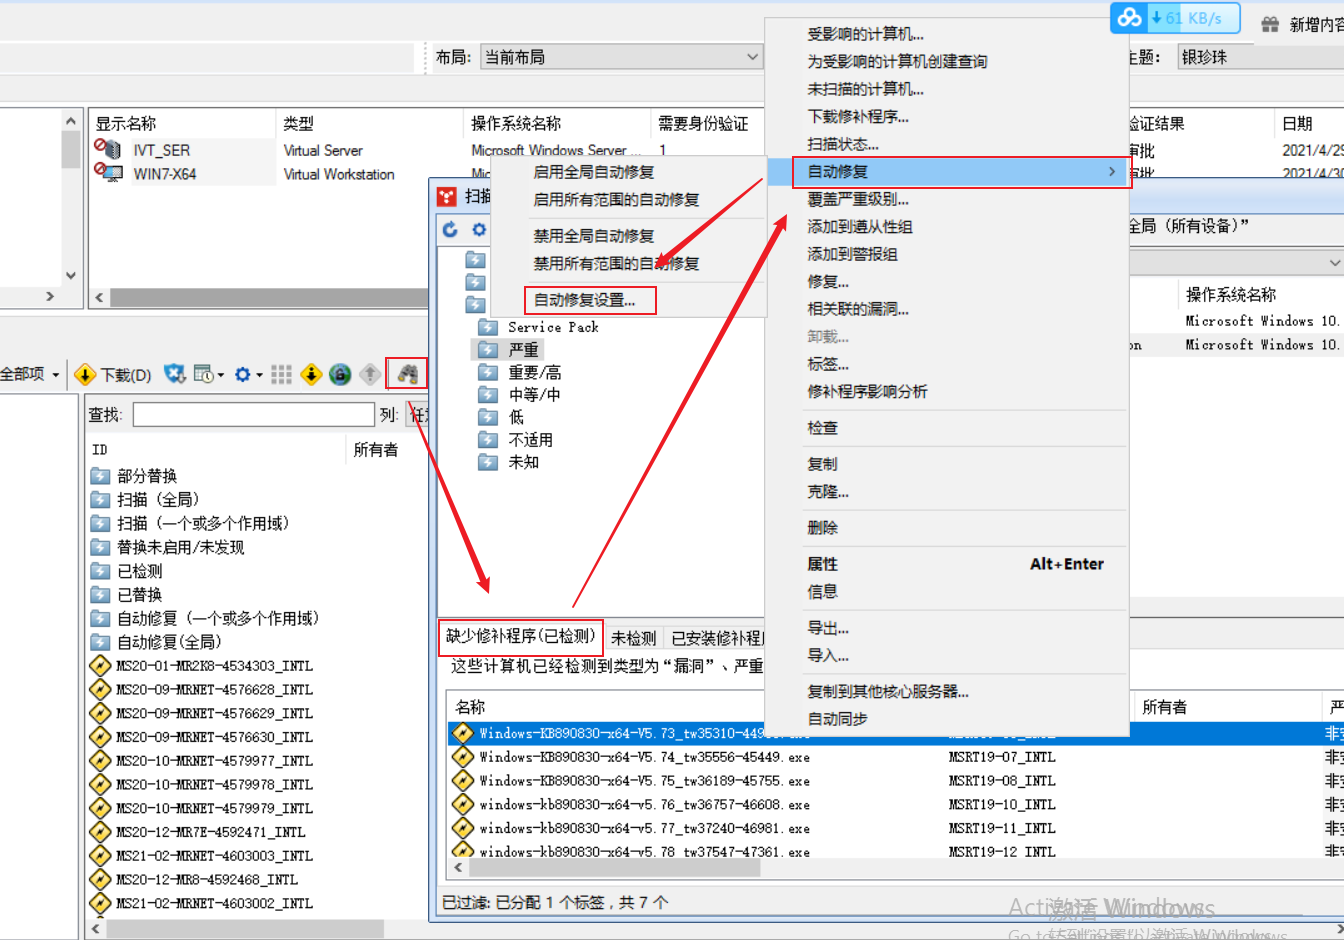1344x940 pixels.
Task: Select the IVT_SER device row
Action: point(161,150)
